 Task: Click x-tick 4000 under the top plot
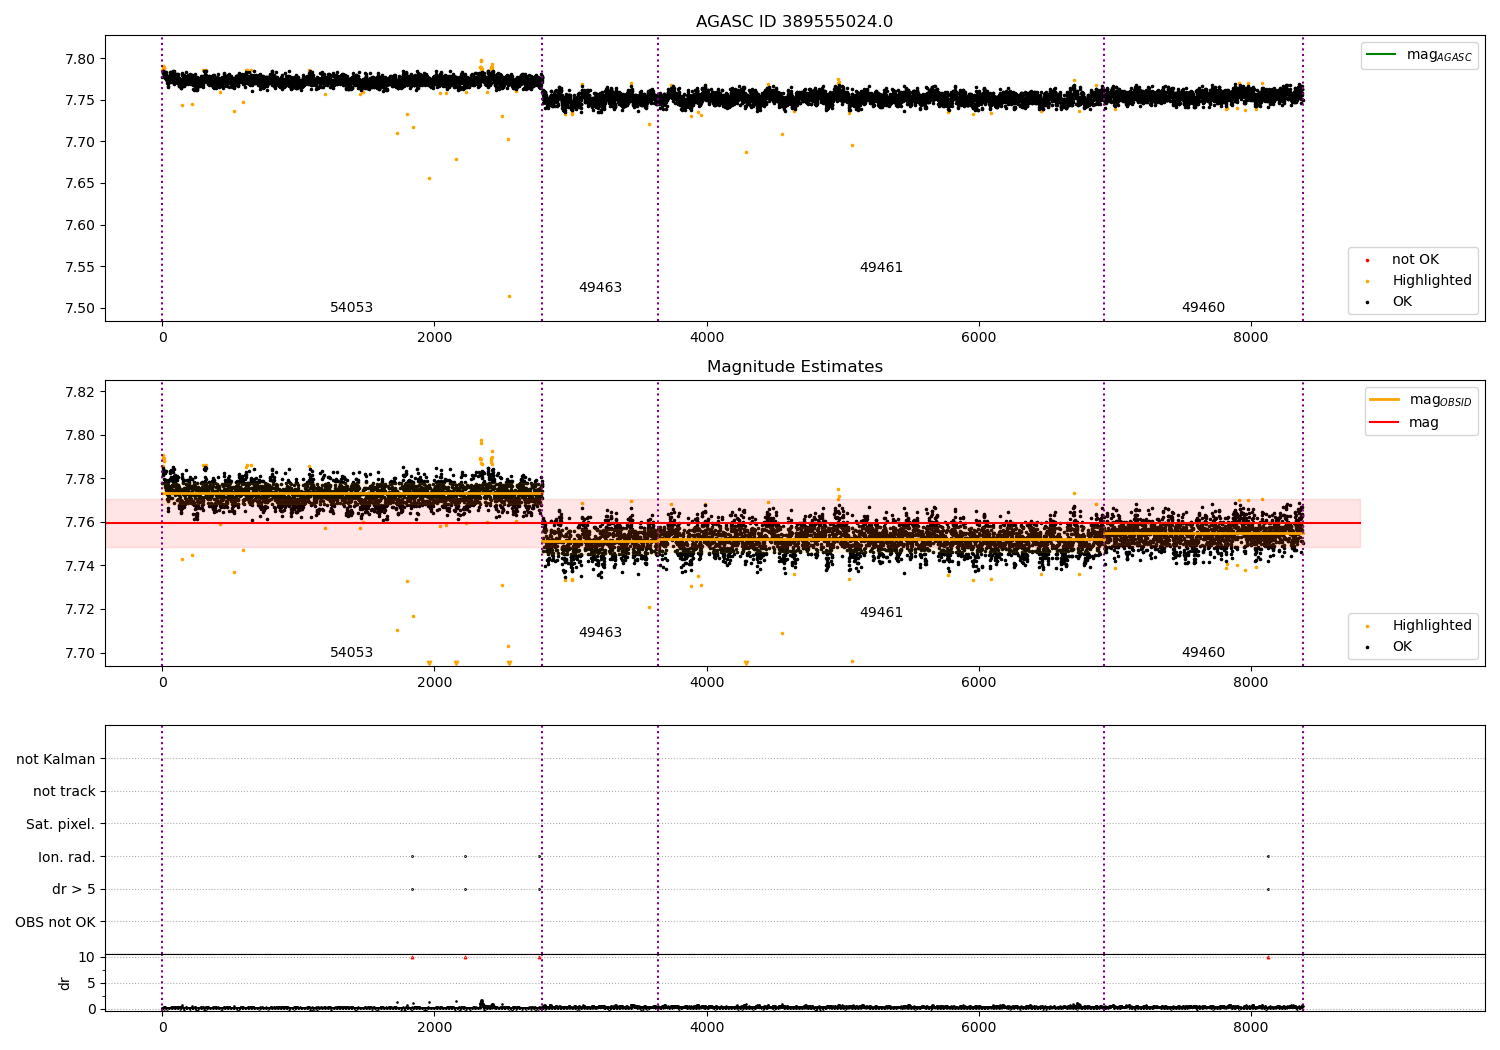click(x=707, y=338)
